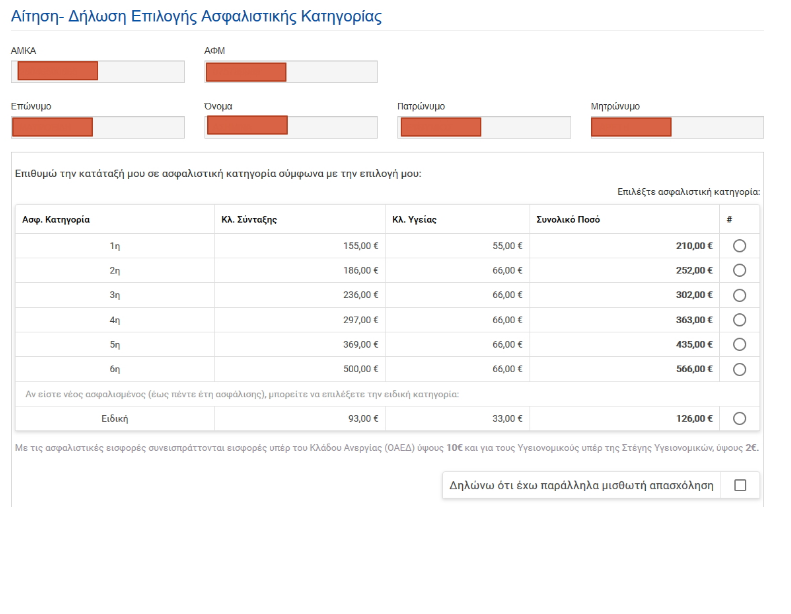Image resolution: width=791 pixels, height=614 pixels.
Task: Select the 3η insurance category option
Action: (x=739, y=295)
